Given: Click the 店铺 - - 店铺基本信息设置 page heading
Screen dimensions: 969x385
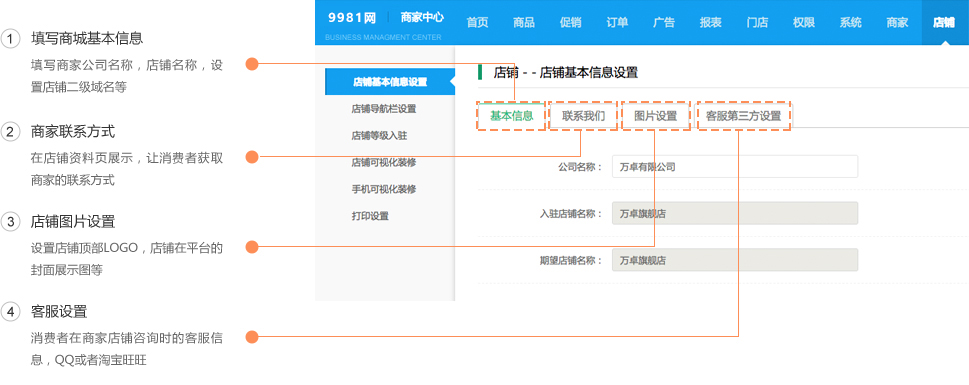Looking at the screenshot, I should [x=565, y=72].
